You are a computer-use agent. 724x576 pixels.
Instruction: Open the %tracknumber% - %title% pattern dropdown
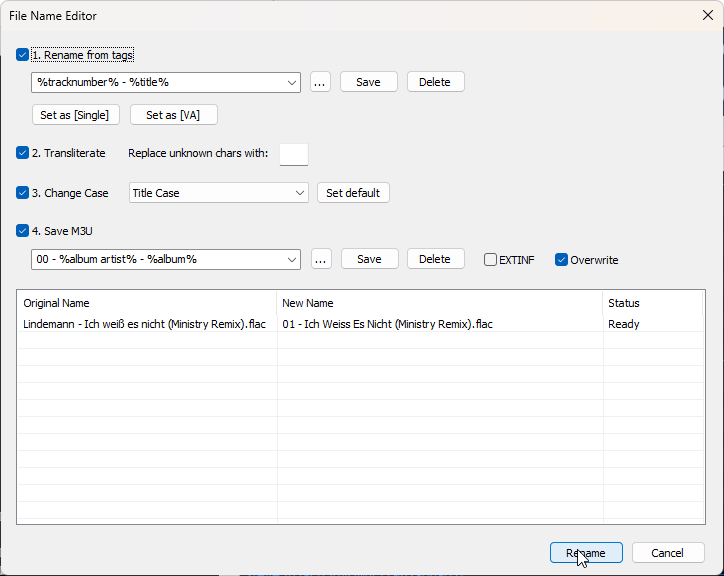point(291,83)
